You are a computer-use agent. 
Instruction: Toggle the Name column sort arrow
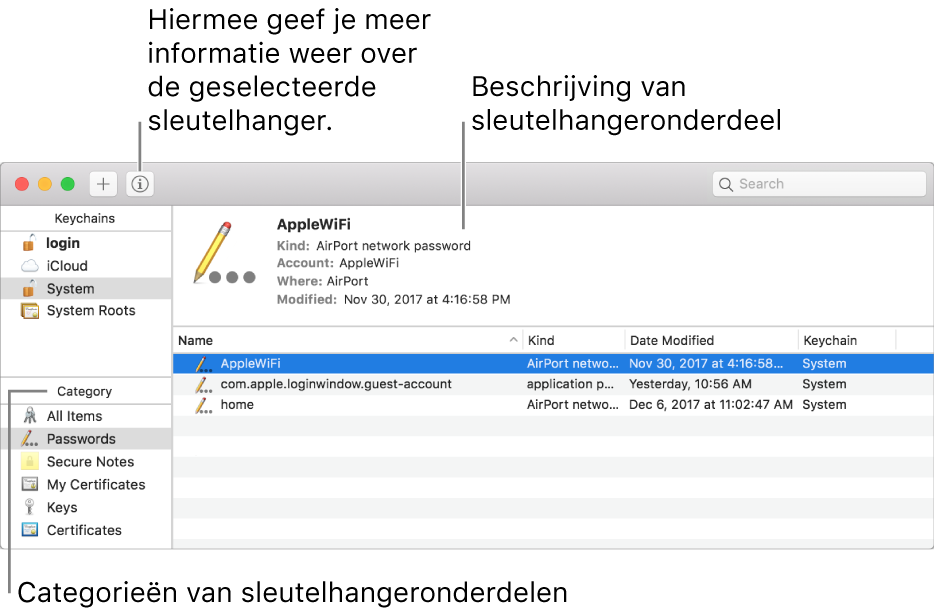(513, 339)
